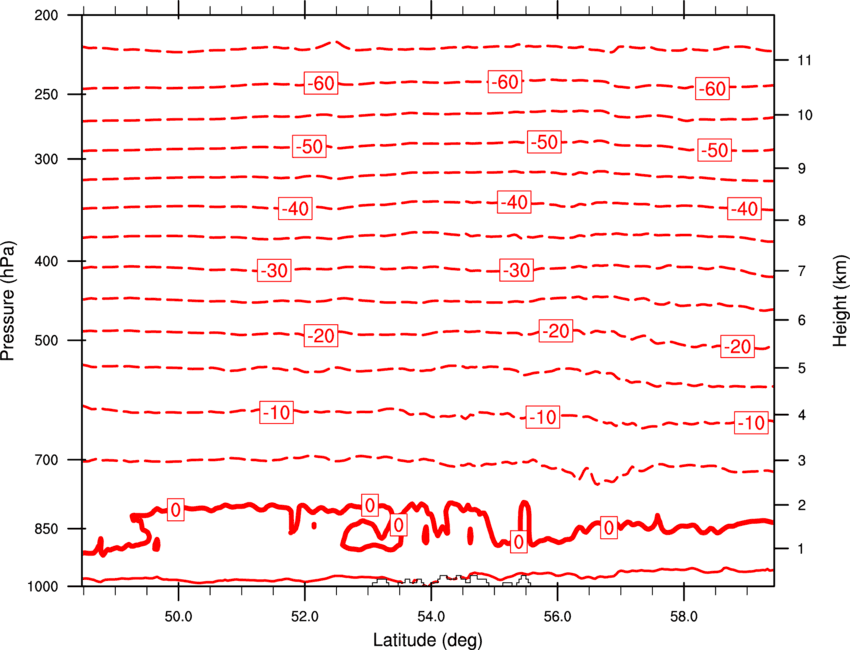Pick the 54.0 latitude tick label
The width and height of the screenshot is (850, 650).
click(x=431, y=617)
